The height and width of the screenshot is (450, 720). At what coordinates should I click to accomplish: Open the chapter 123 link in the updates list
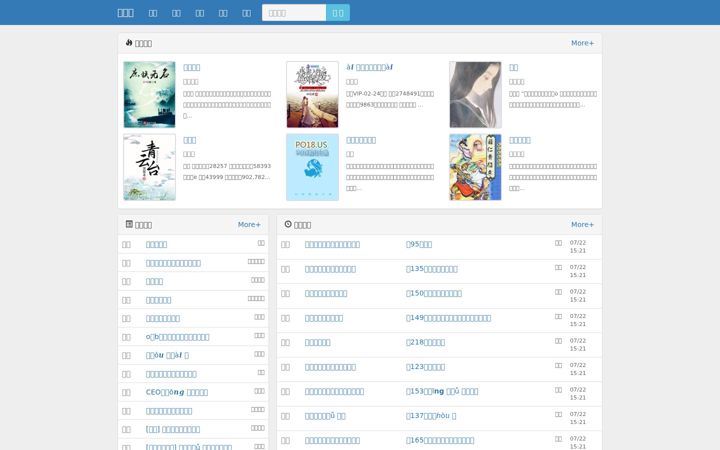click(425, 367)
